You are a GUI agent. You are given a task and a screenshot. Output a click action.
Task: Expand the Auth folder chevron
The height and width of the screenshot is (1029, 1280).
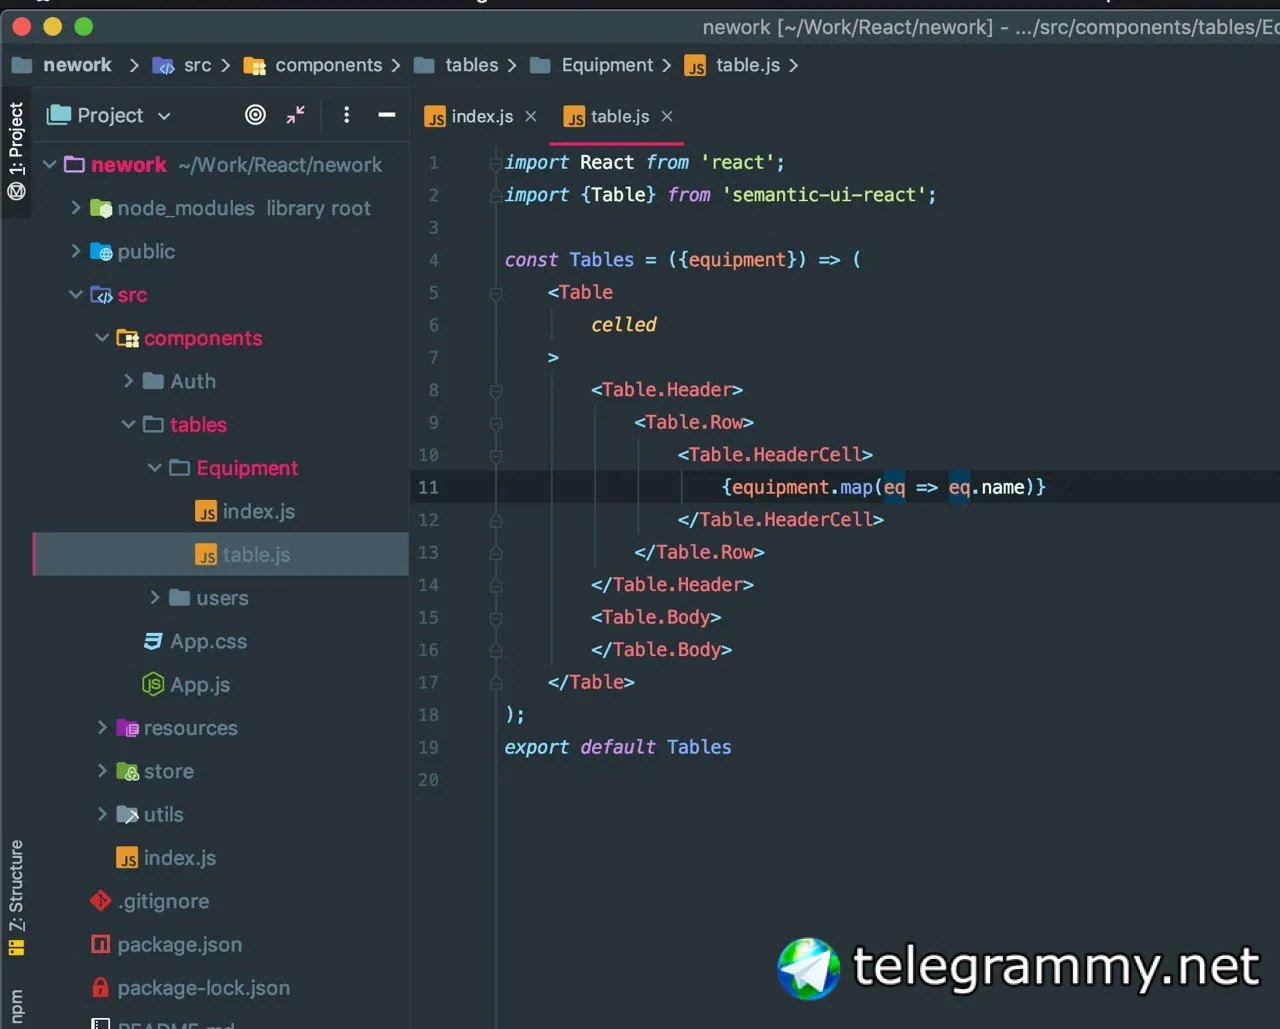click(128, 381)
